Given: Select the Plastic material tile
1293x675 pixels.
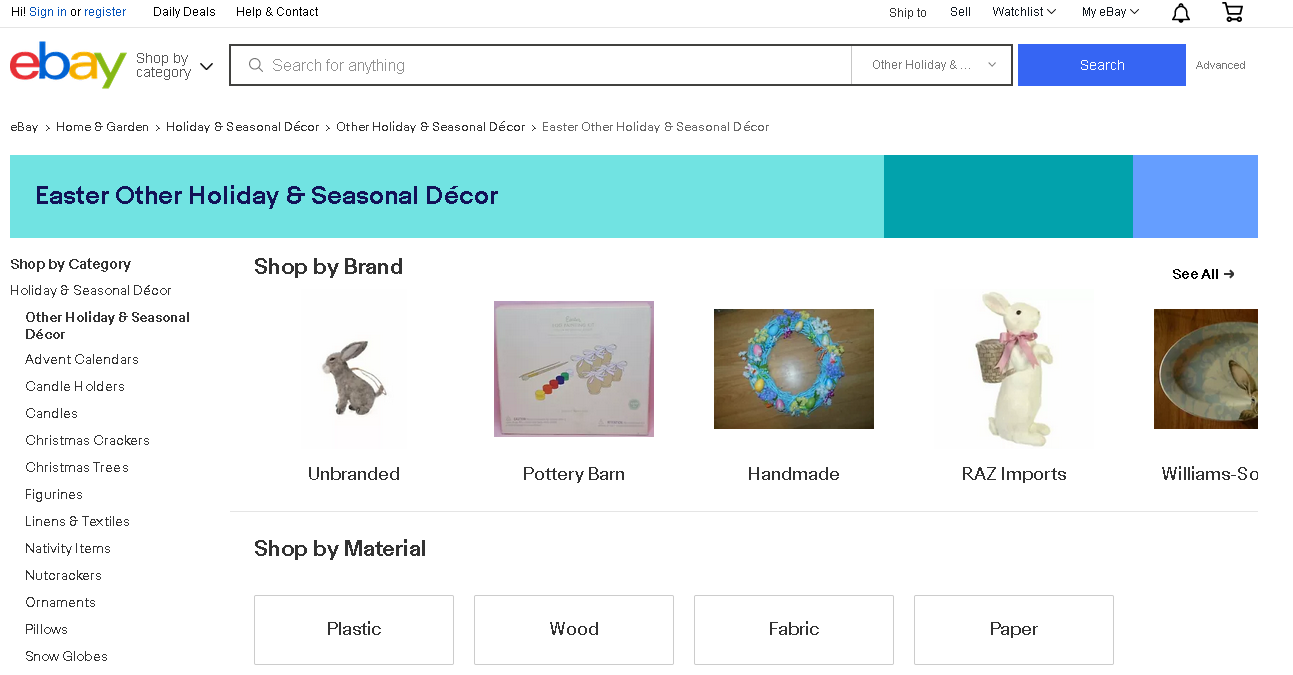Looking at the screenshot, I should pyautogui.click(x=354, y=629).
